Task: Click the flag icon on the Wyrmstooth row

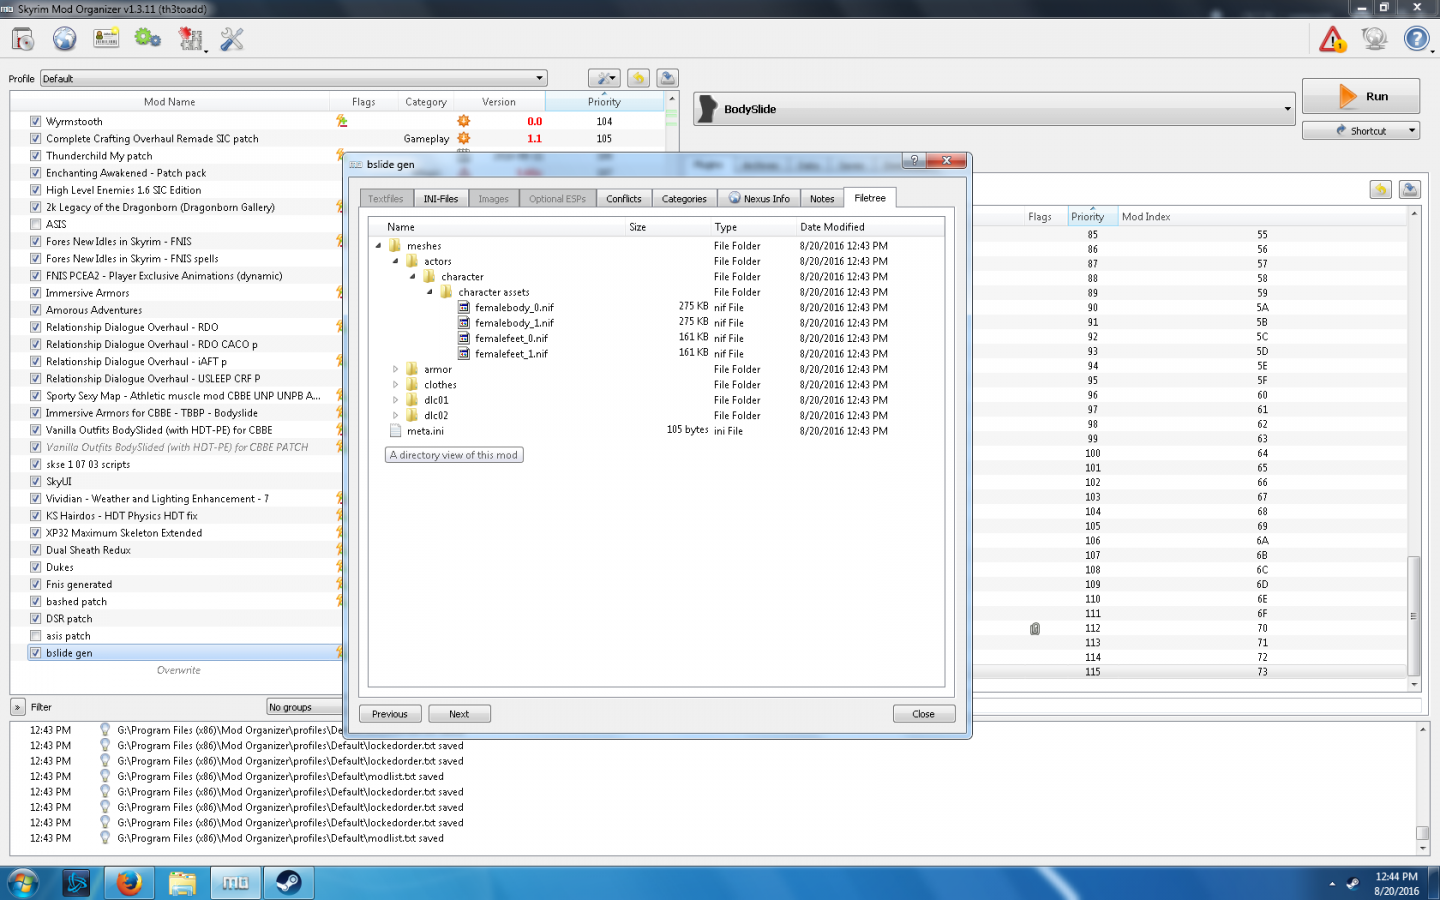Action: click(342, 121)
